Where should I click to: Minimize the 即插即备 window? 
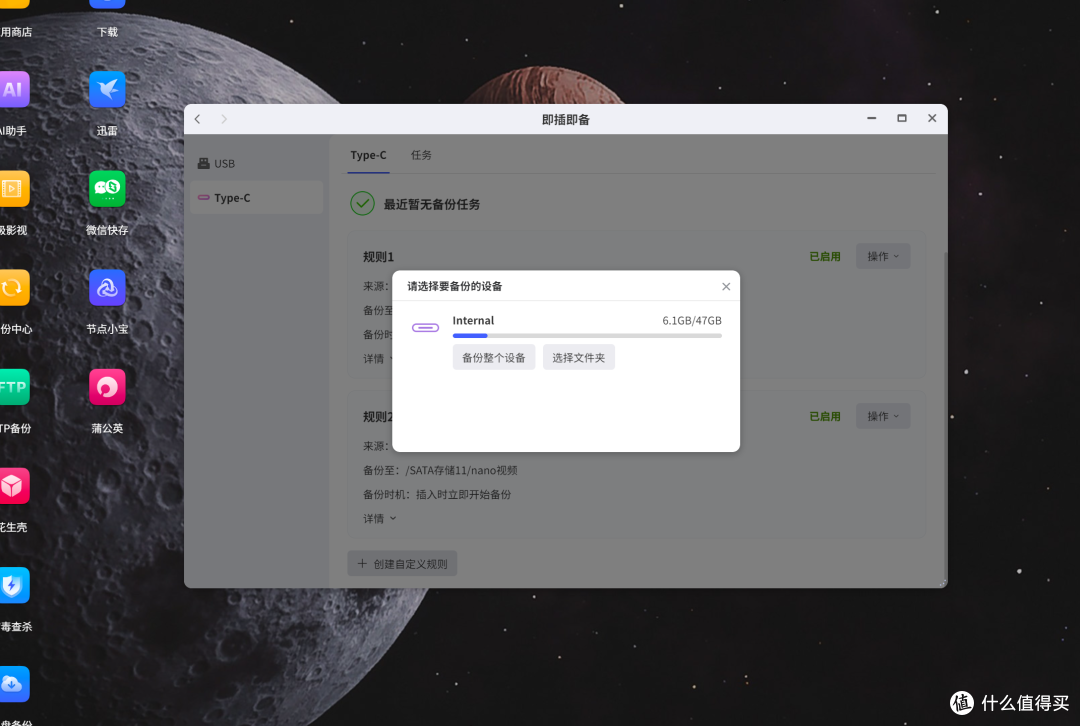coord(871,118)
